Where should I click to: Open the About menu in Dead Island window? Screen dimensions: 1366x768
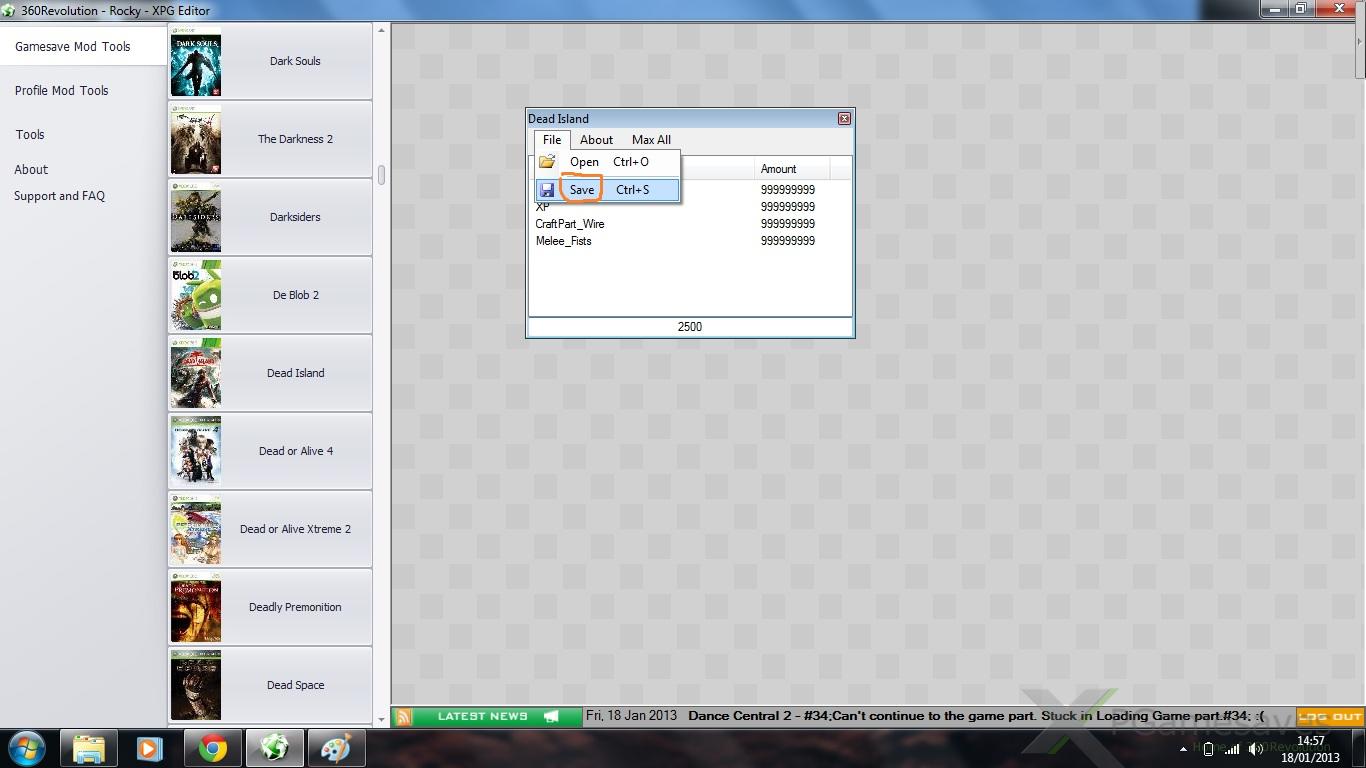coord(596,140)
